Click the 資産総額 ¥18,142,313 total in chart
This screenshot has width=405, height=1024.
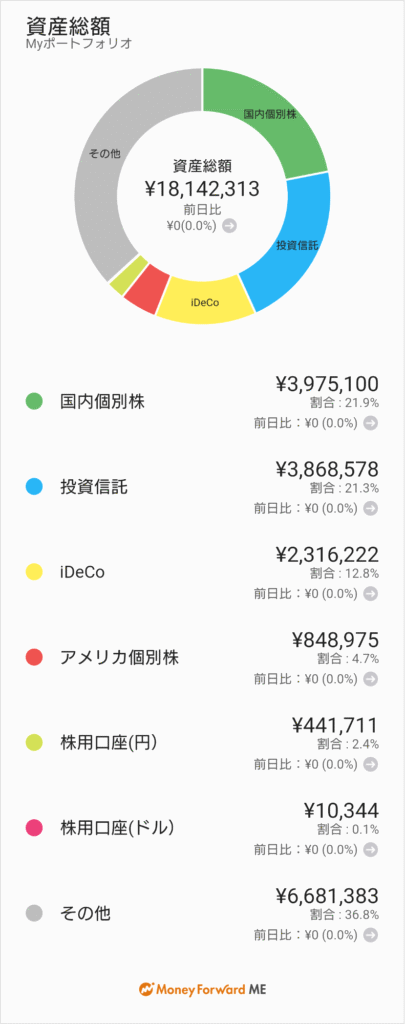click(202, 179)
